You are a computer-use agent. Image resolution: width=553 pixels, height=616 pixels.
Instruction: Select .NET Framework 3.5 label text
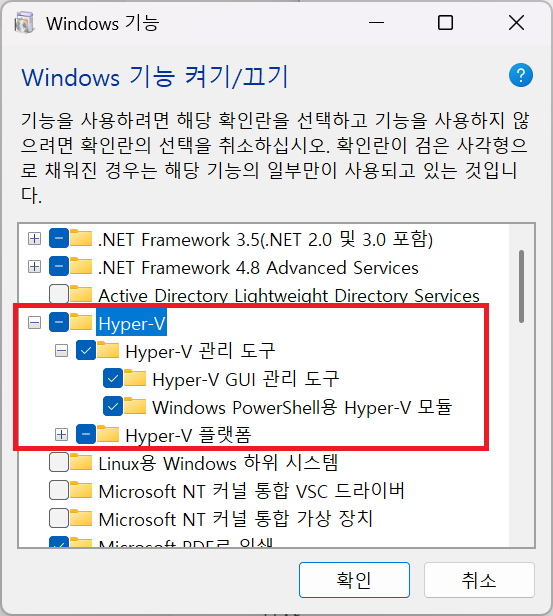[x=266, y=239]
